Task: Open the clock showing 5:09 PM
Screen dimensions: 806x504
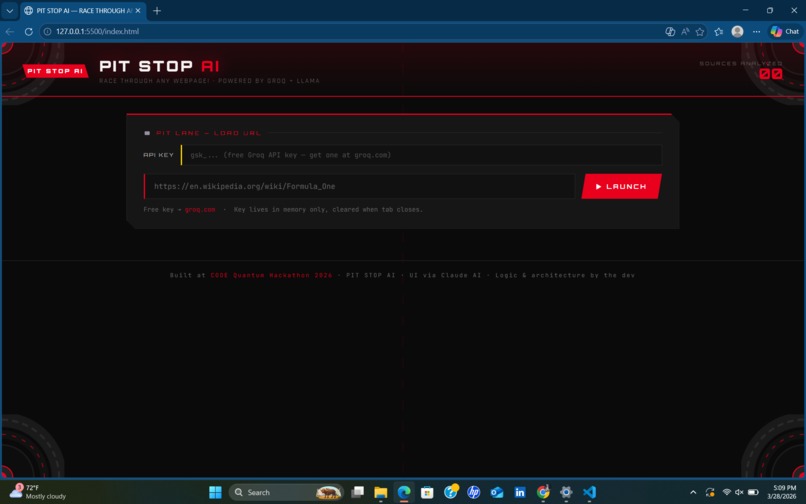Action: [x=783, y=492]
